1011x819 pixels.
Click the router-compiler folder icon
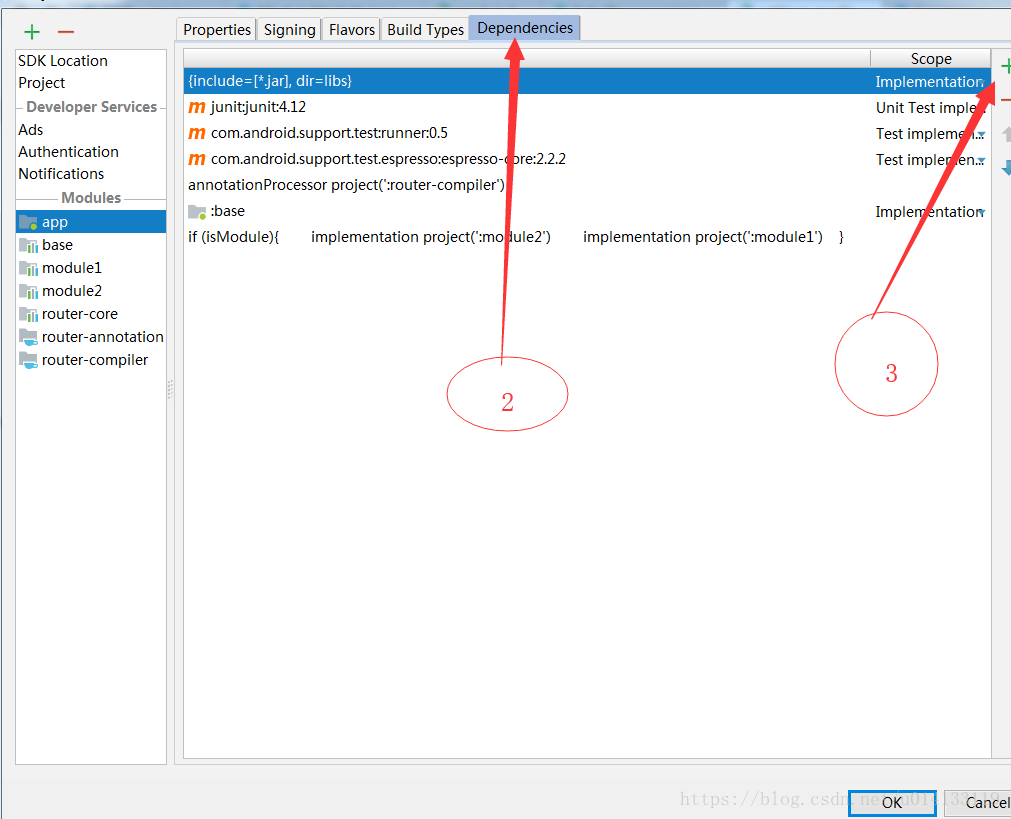[x=28, y=360]
